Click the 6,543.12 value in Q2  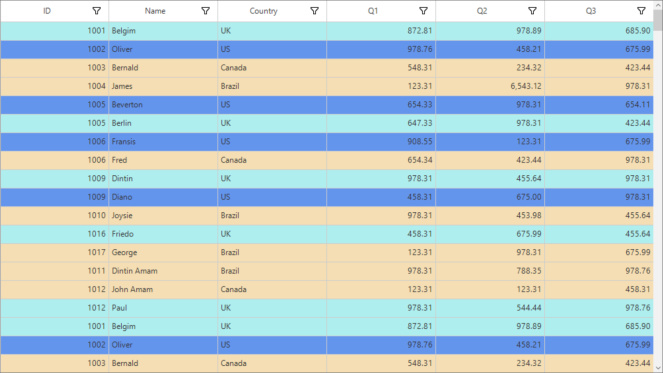tap(526, 86)
